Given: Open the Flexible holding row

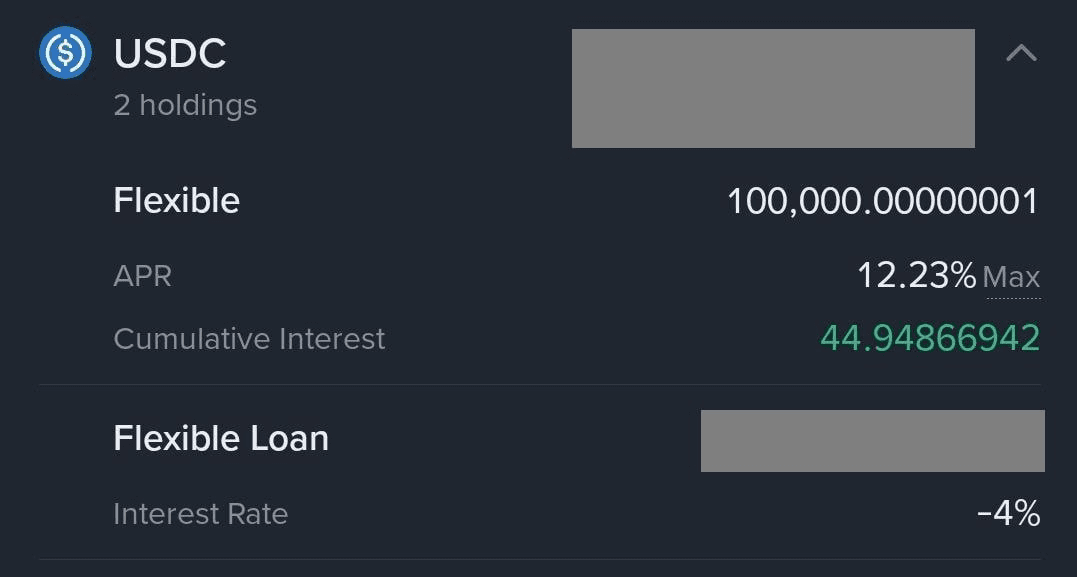Looking at the screenshot, I should pos(540,201).
